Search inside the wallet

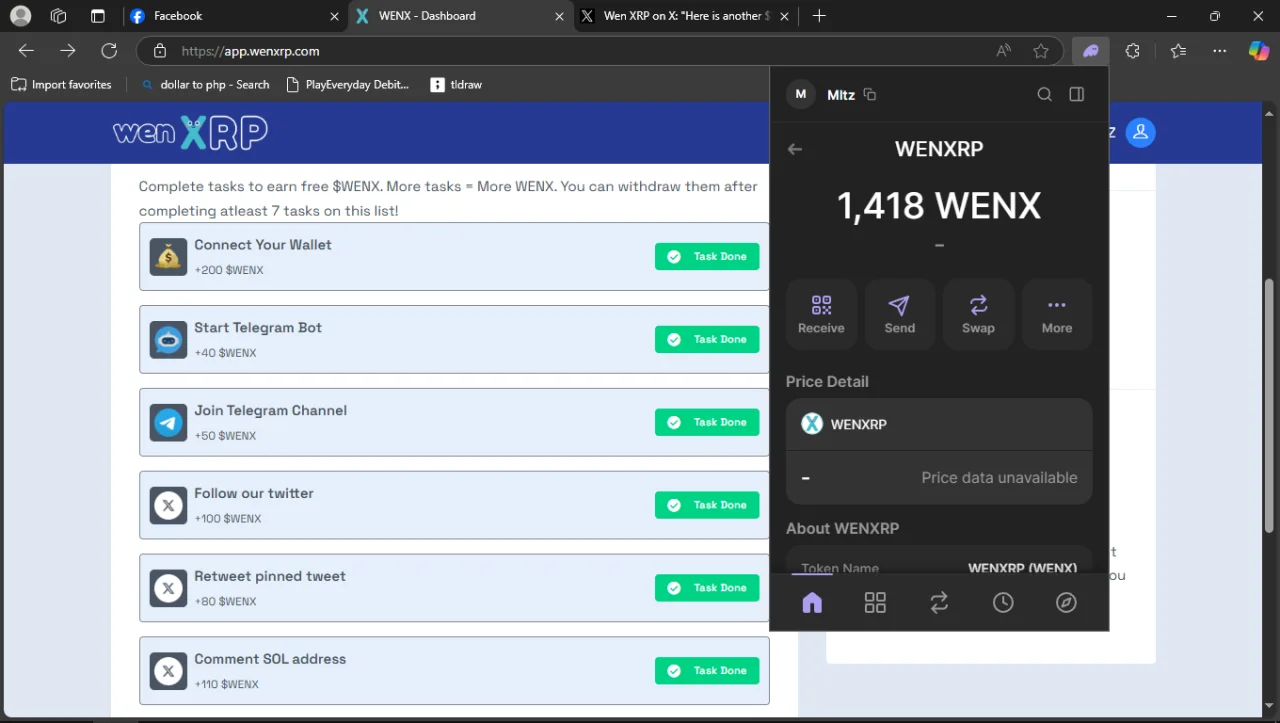(x=1044, y=94)
